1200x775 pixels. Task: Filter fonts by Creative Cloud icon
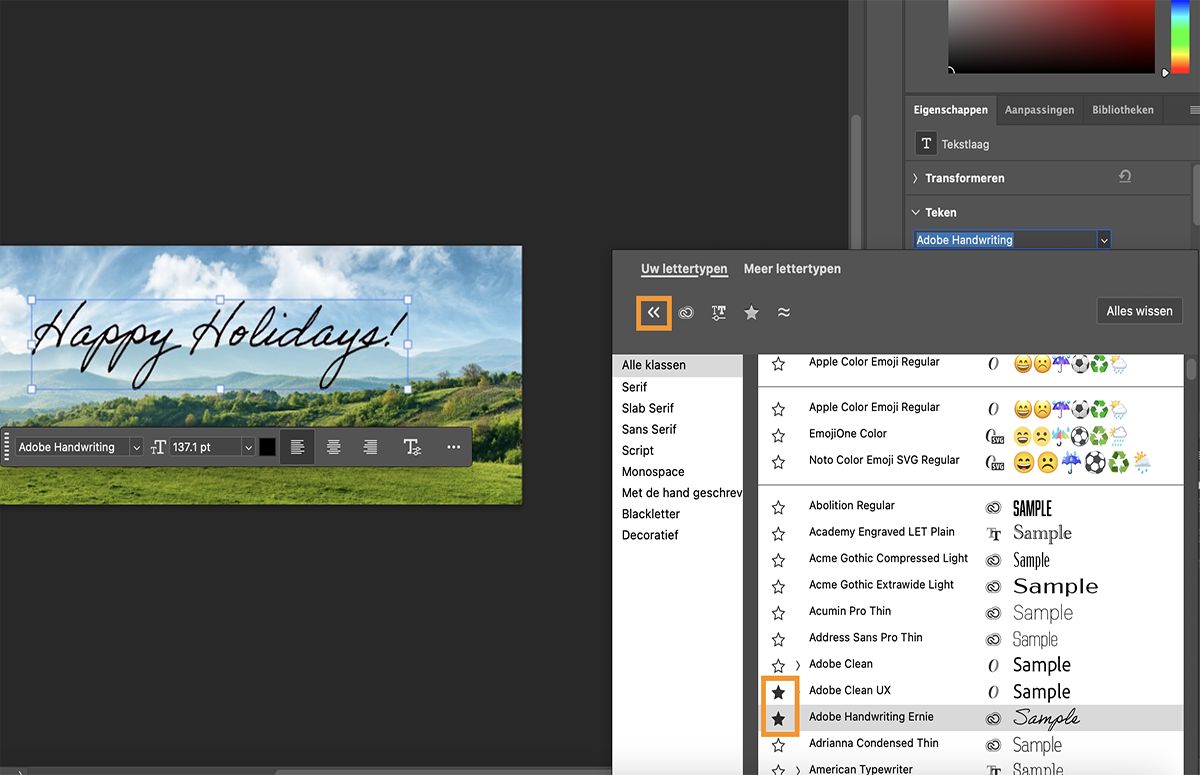[x=686, y=312]
